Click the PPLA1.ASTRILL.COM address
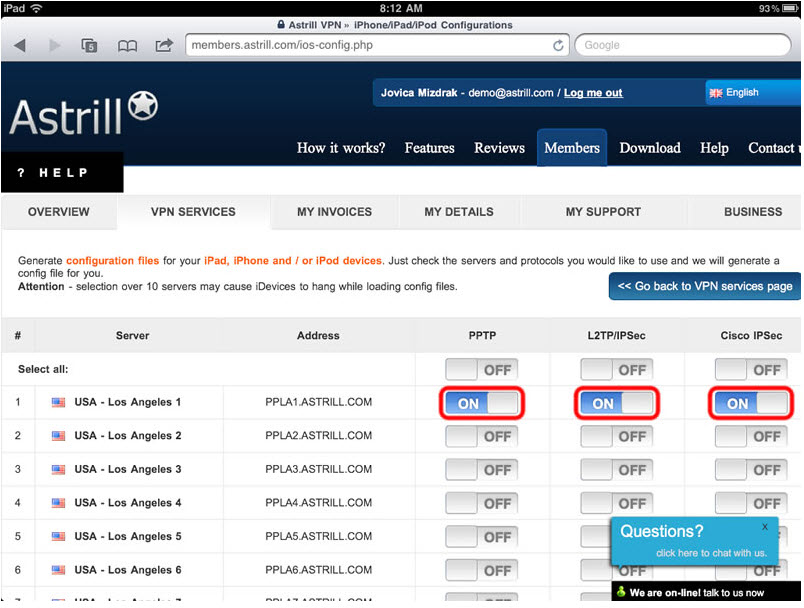 pos(318,402)
